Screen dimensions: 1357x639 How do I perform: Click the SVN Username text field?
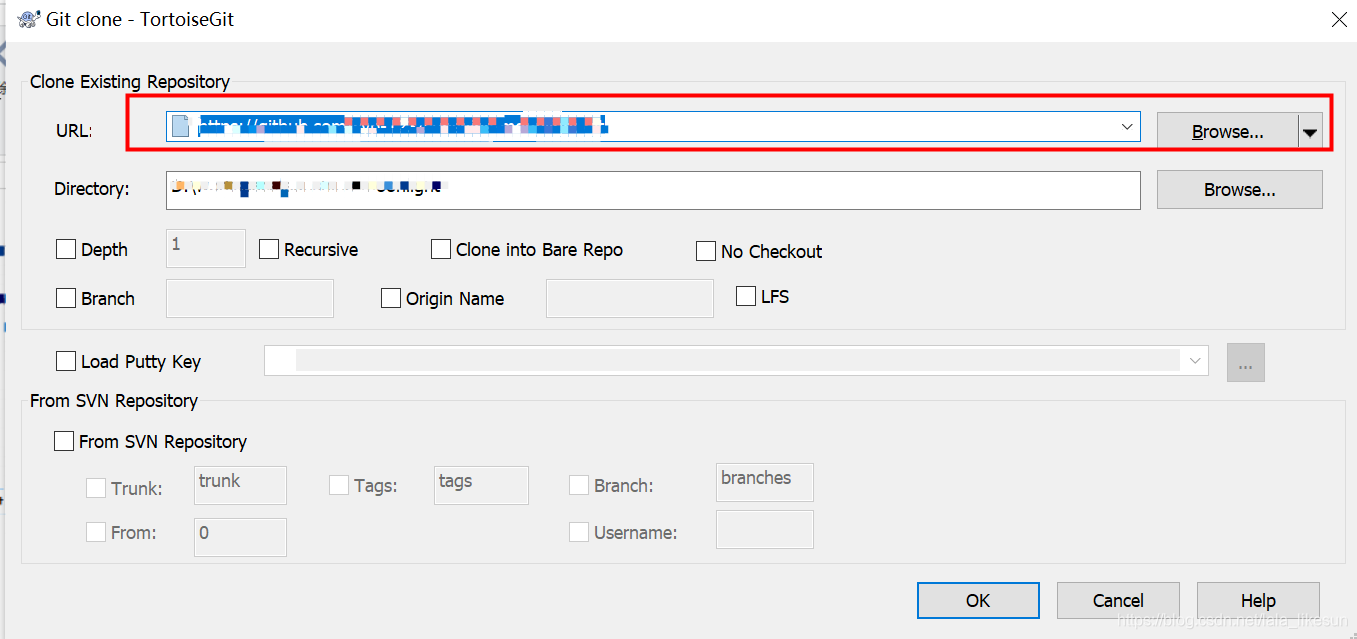pyautogui.click(x=765, y=530)
